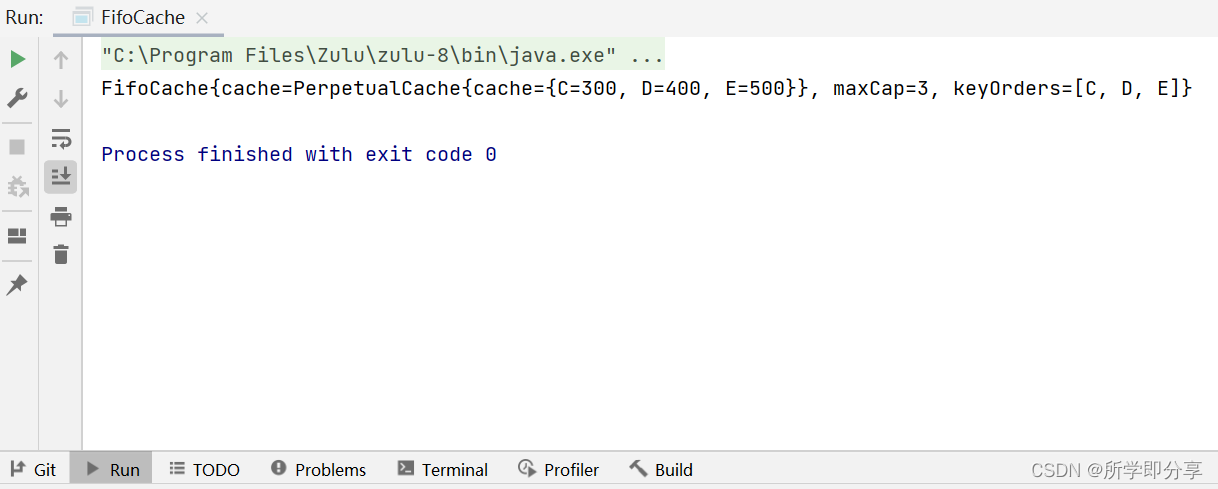Print the console output
1218x489 pixels.
click(x=61, y=216)
